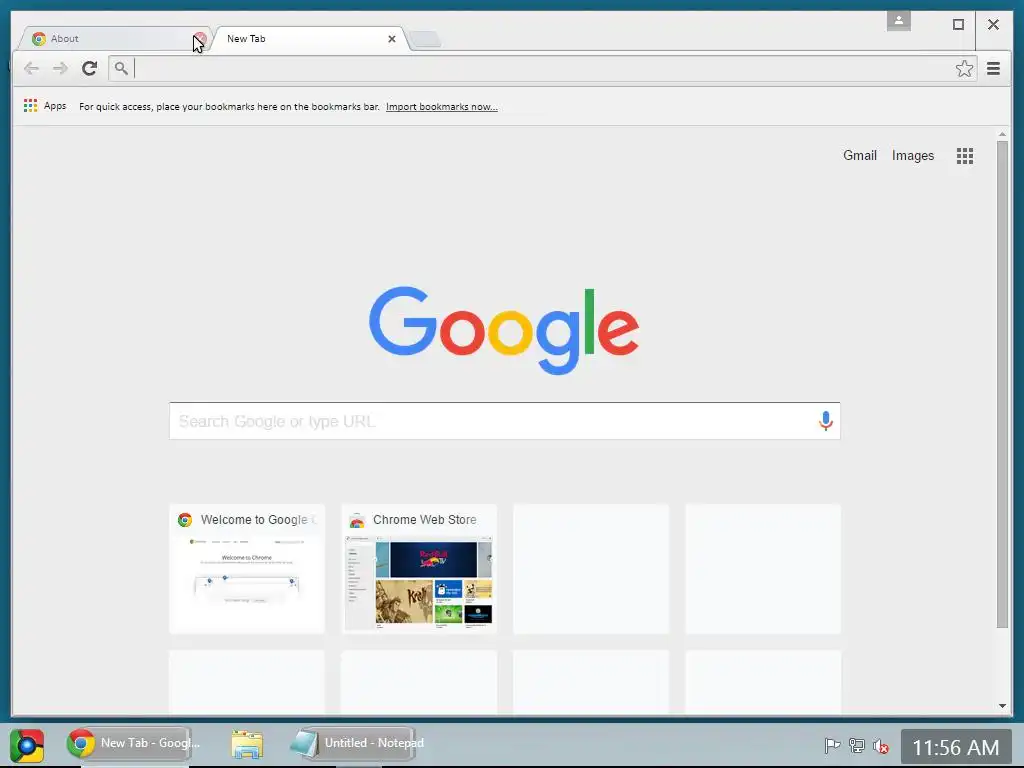This screenshot has height=768, width=1024.
Task: Select the New Tab tab
Action: coord(308,39)
